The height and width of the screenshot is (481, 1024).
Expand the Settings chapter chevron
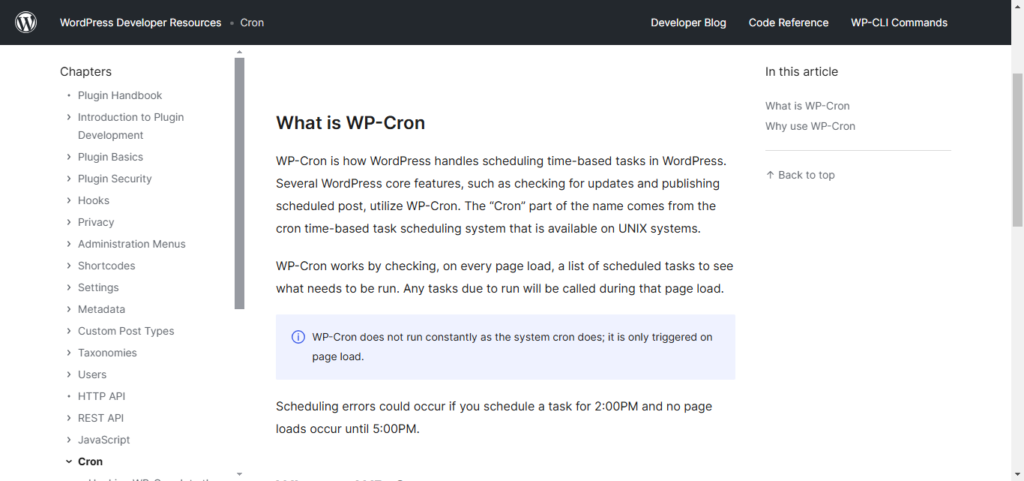click(68, 288)
